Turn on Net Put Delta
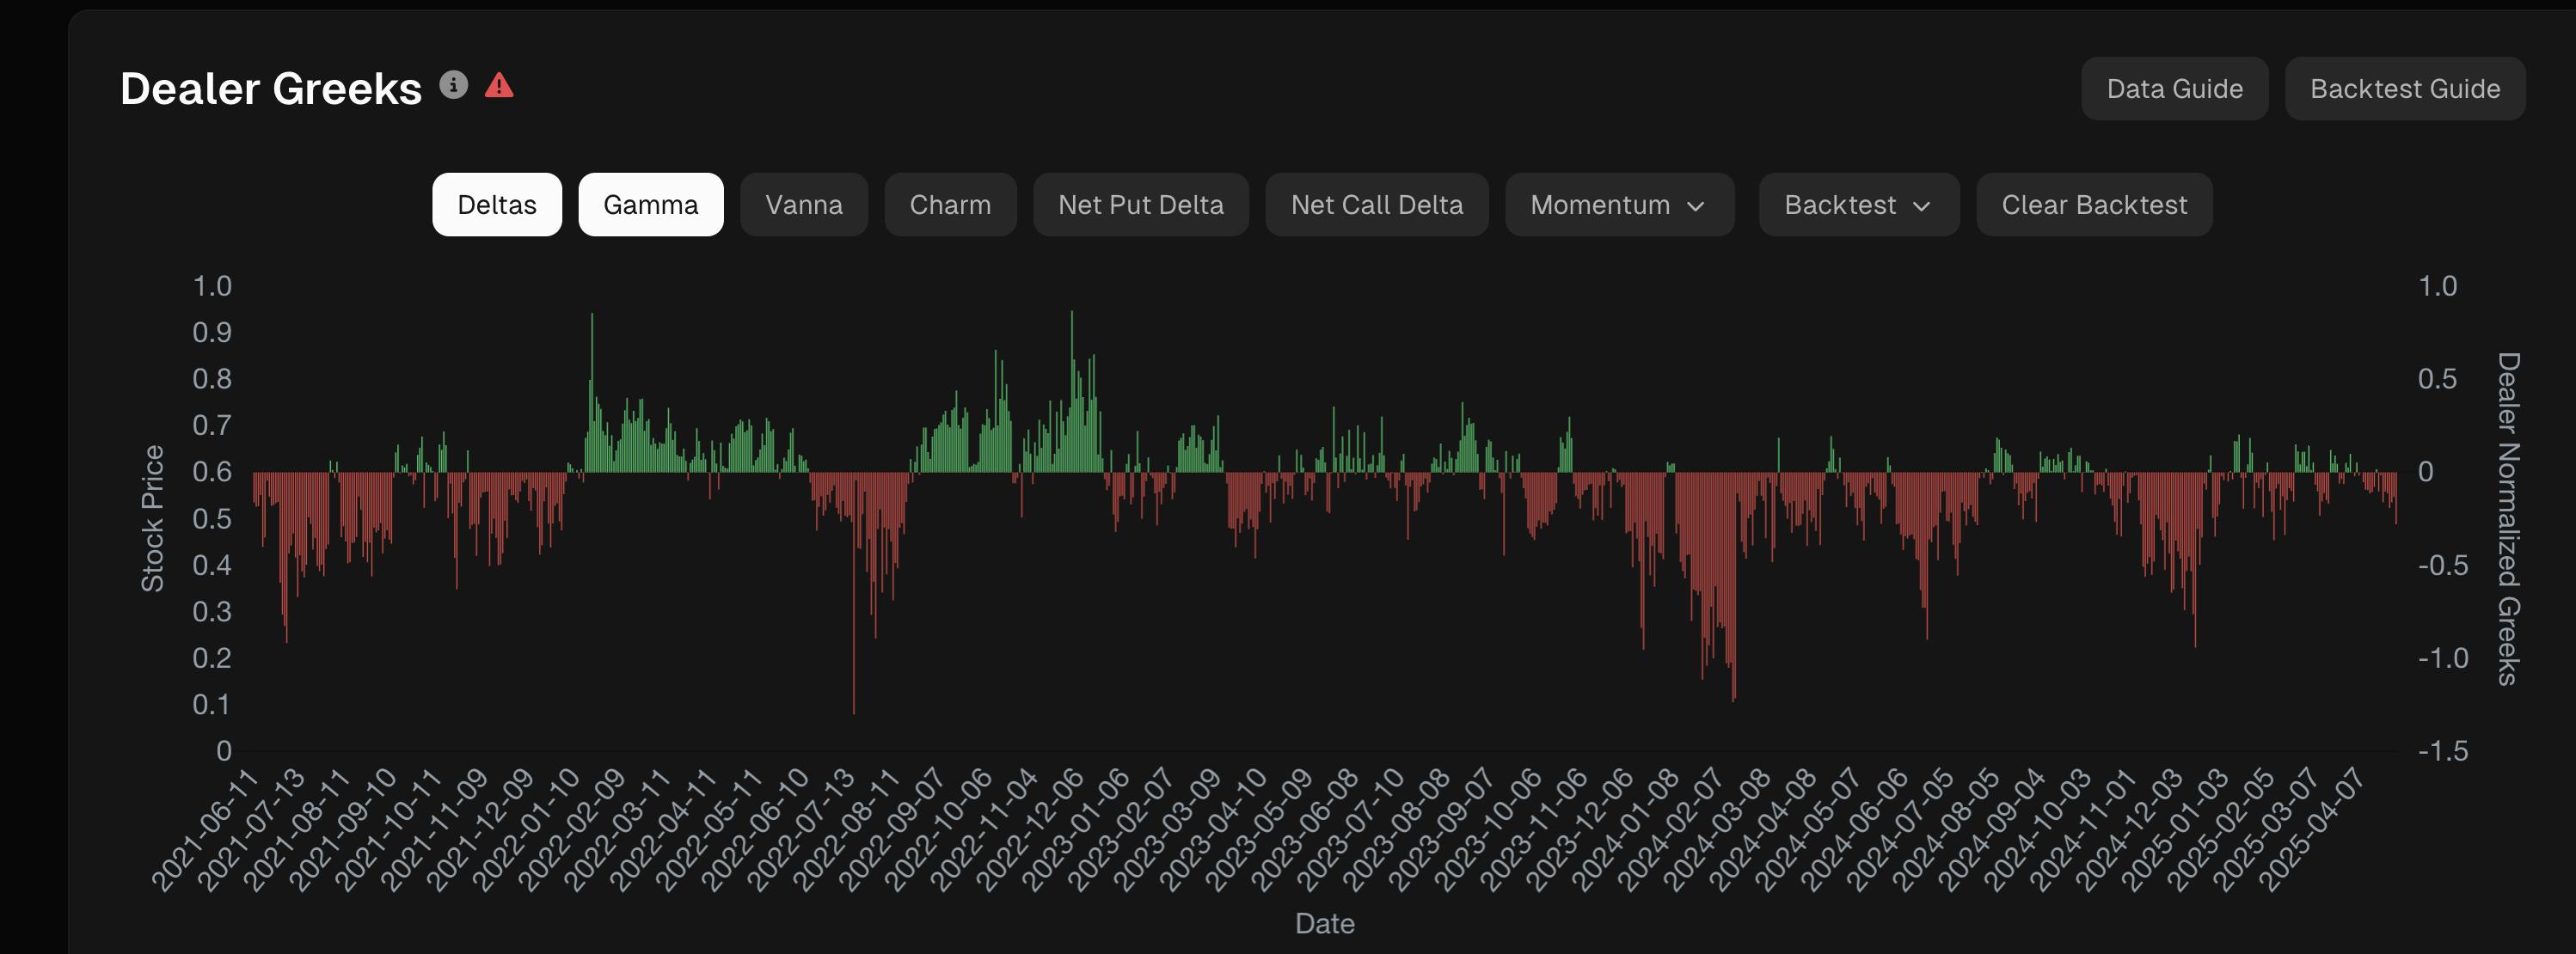Image resolution: width=2576 pixels, height=954 pixels. 1140,205
